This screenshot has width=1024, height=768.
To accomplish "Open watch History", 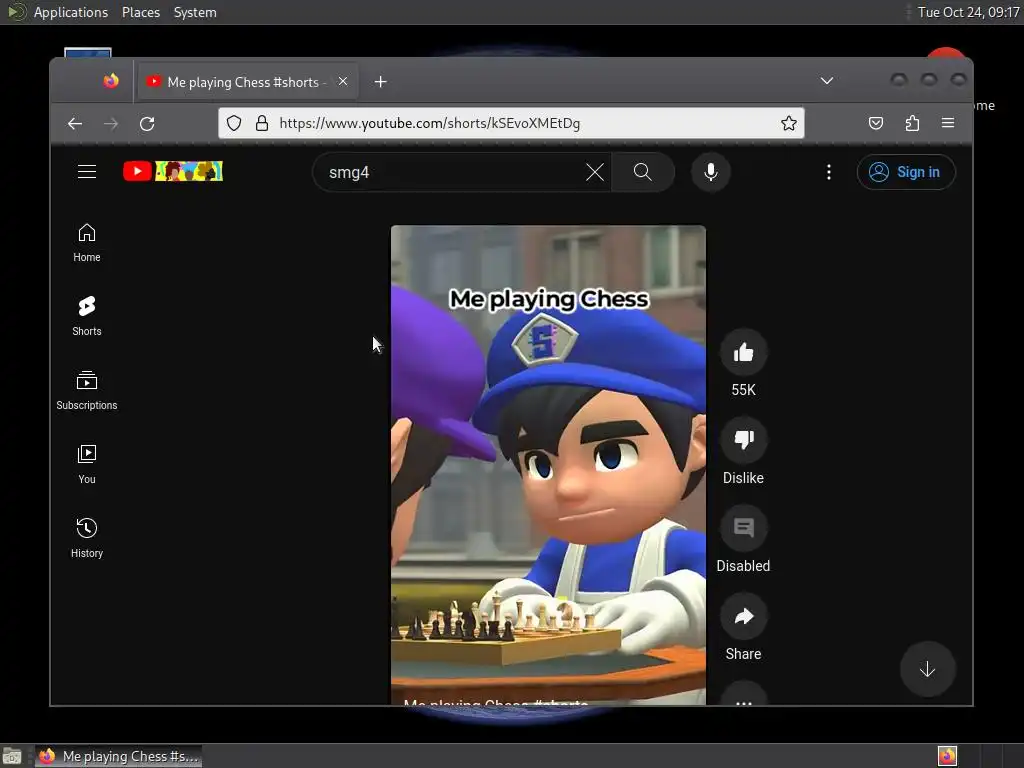I will pos(87,538).
